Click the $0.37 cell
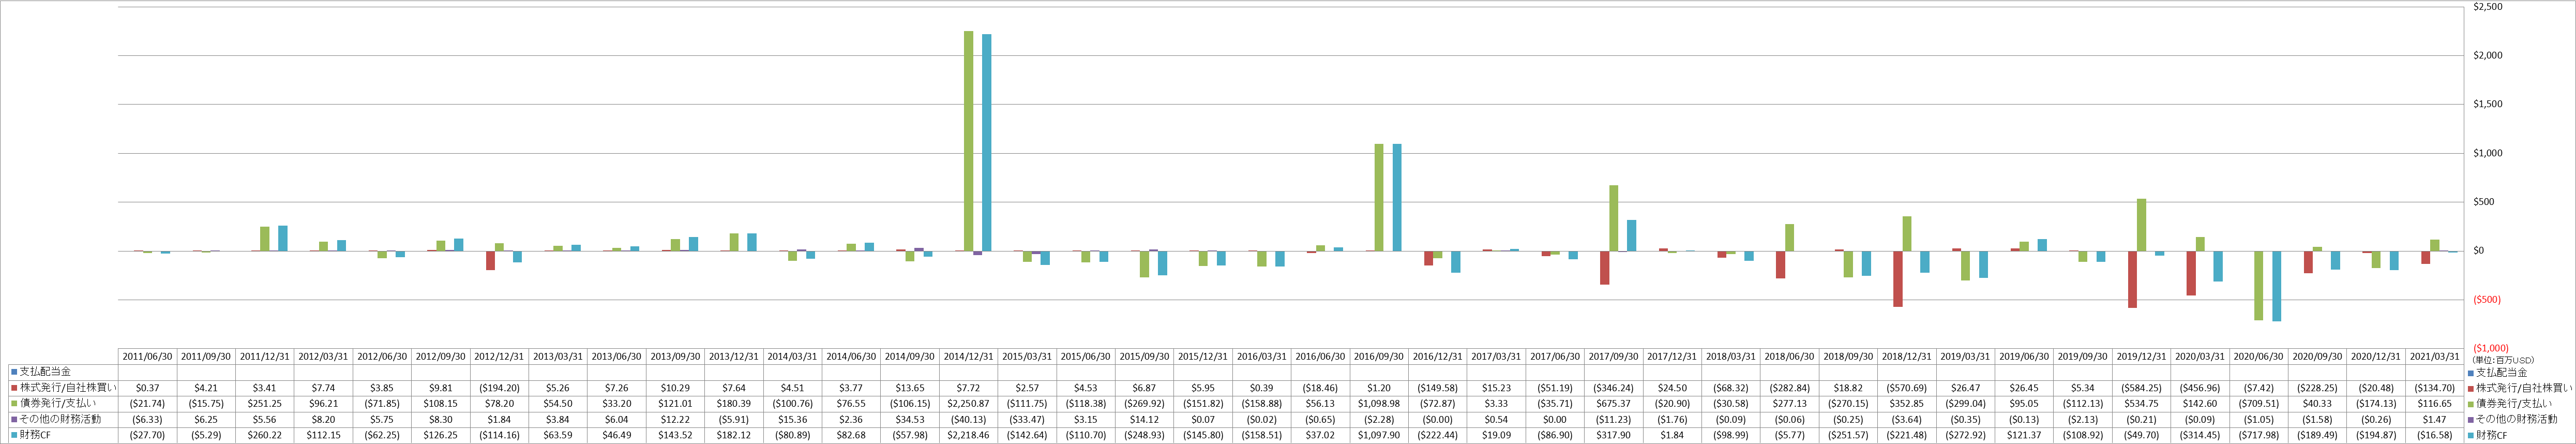This screenshot has height=444, width=2576. click(148, 388)
